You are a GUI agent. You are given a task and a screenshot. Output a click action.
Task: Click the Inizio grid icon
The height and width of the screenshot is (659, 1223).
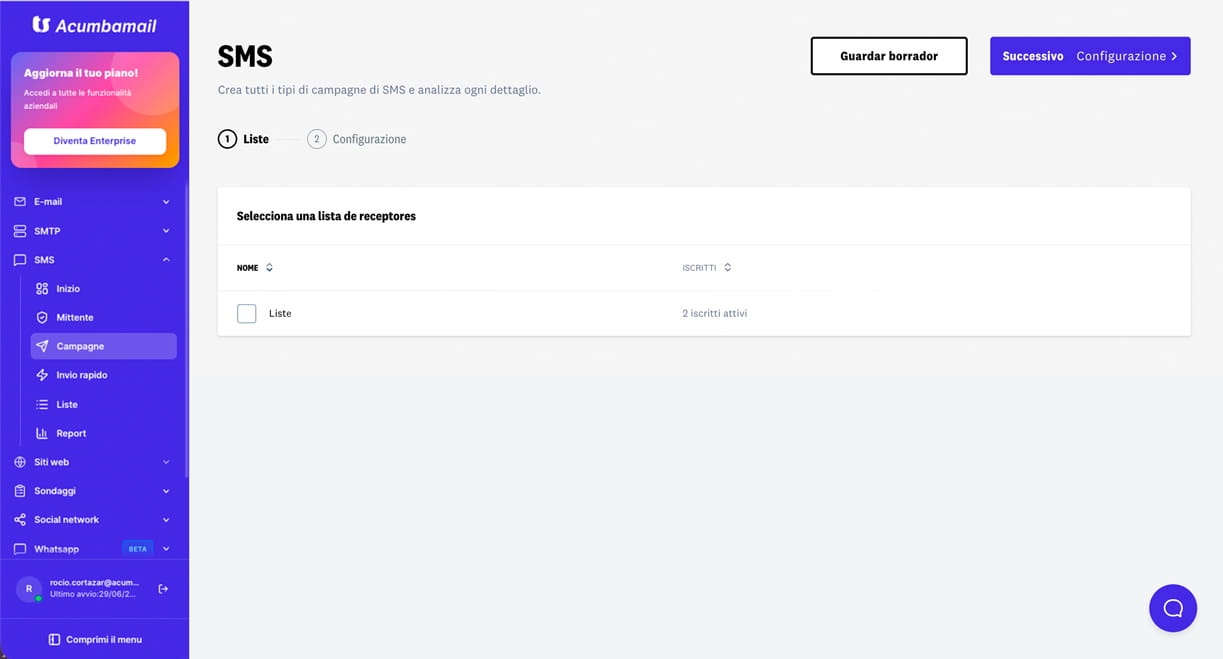(42, 289)
